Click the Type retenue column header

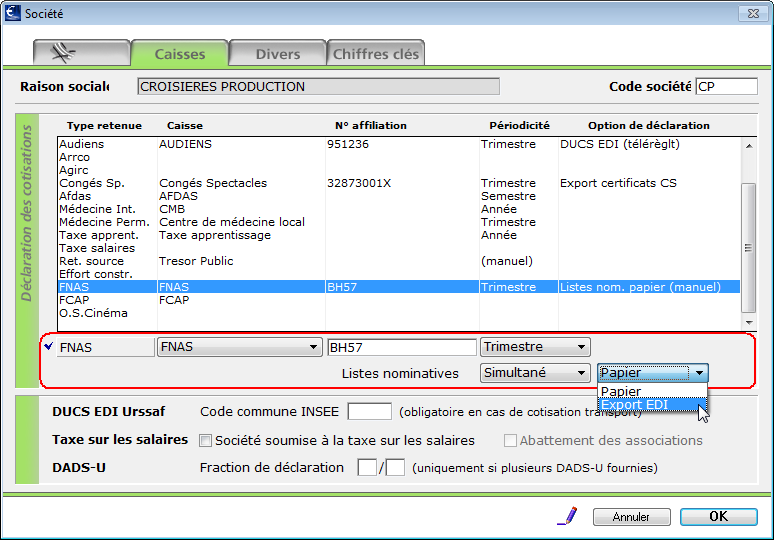(x=104, y=125)
